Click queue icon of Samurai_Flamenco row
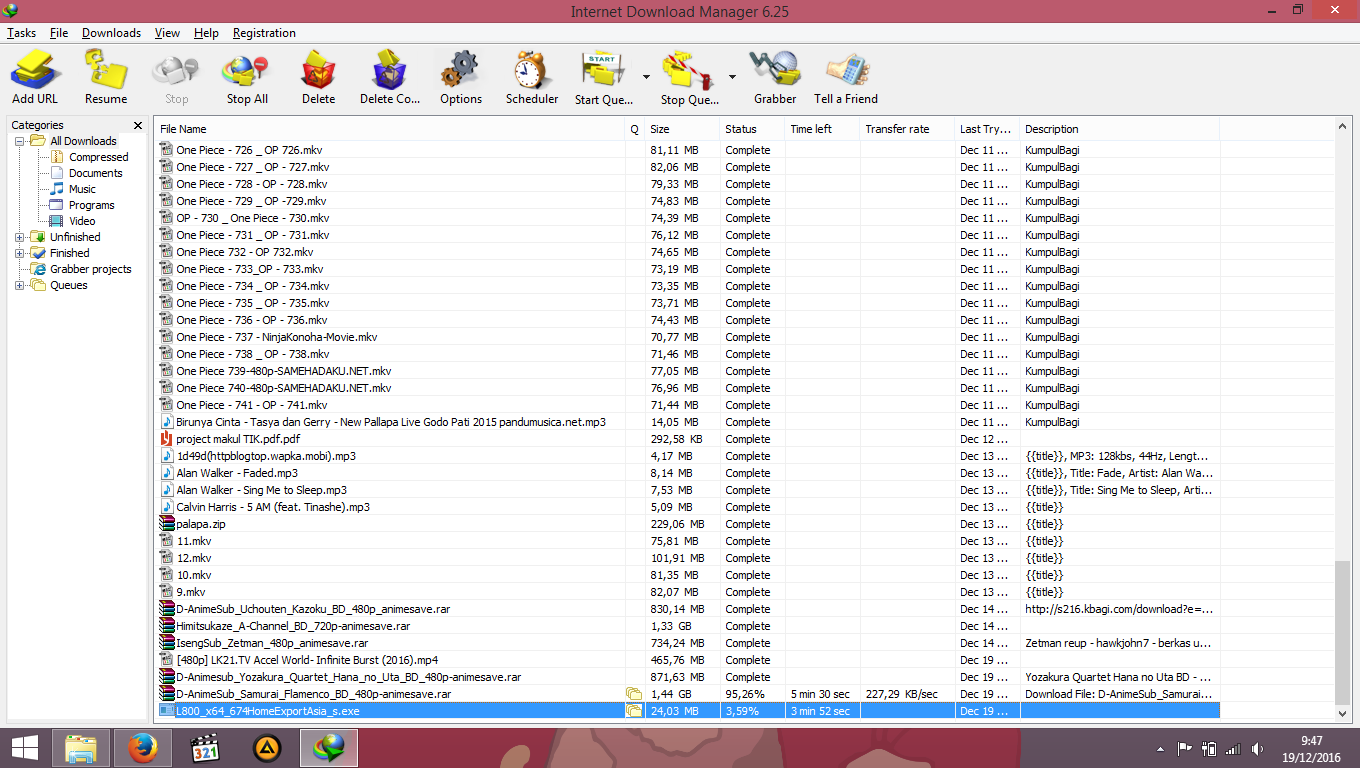The image size is (1360, 768). [633, 694]
